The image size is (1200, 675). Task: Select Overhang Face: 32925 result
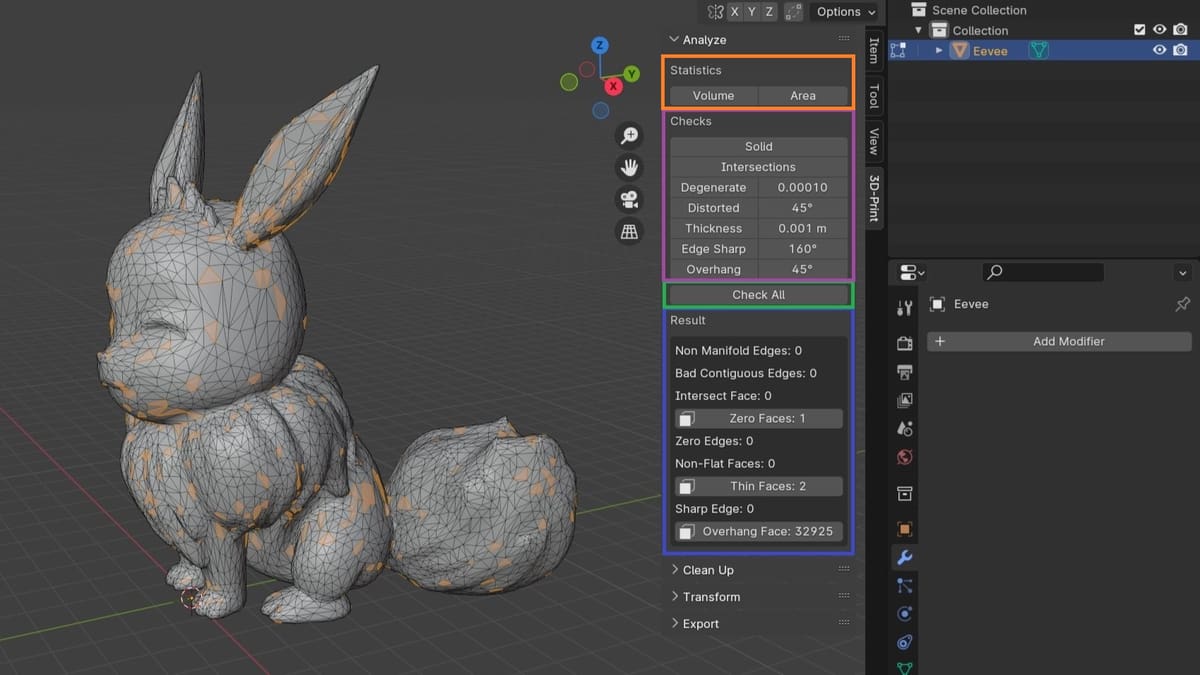tap(758, 531)
